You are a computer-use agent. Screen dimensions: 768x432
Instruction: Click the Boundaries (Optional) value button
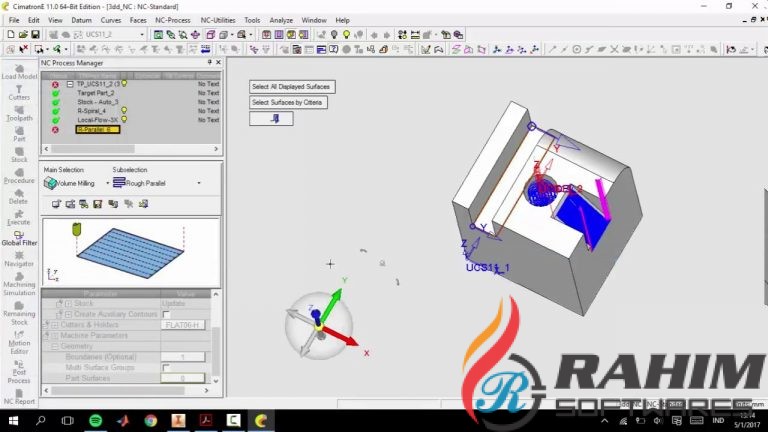click(183, 357)
